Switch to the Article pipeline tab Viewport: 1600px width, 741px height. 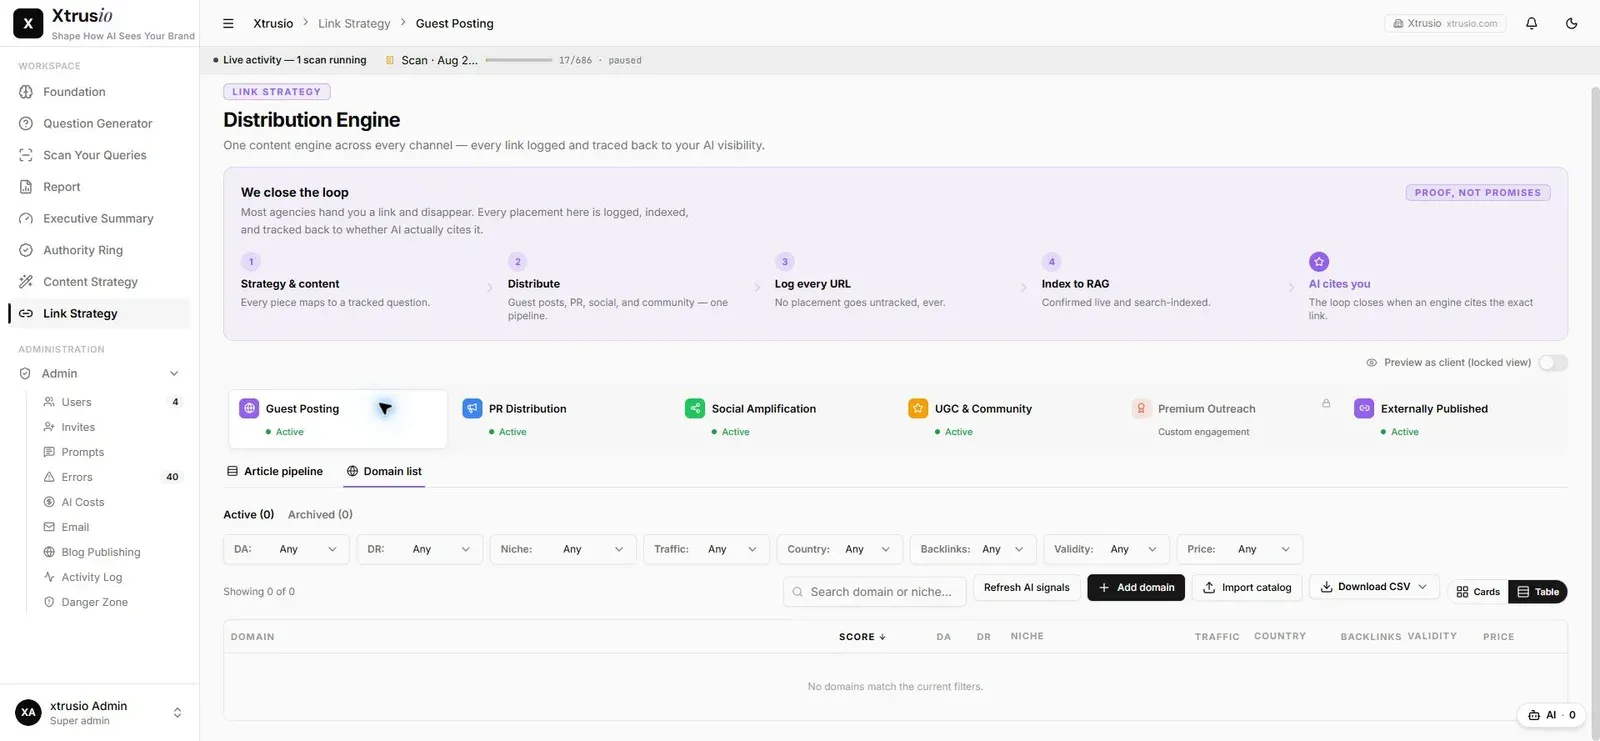275,471
